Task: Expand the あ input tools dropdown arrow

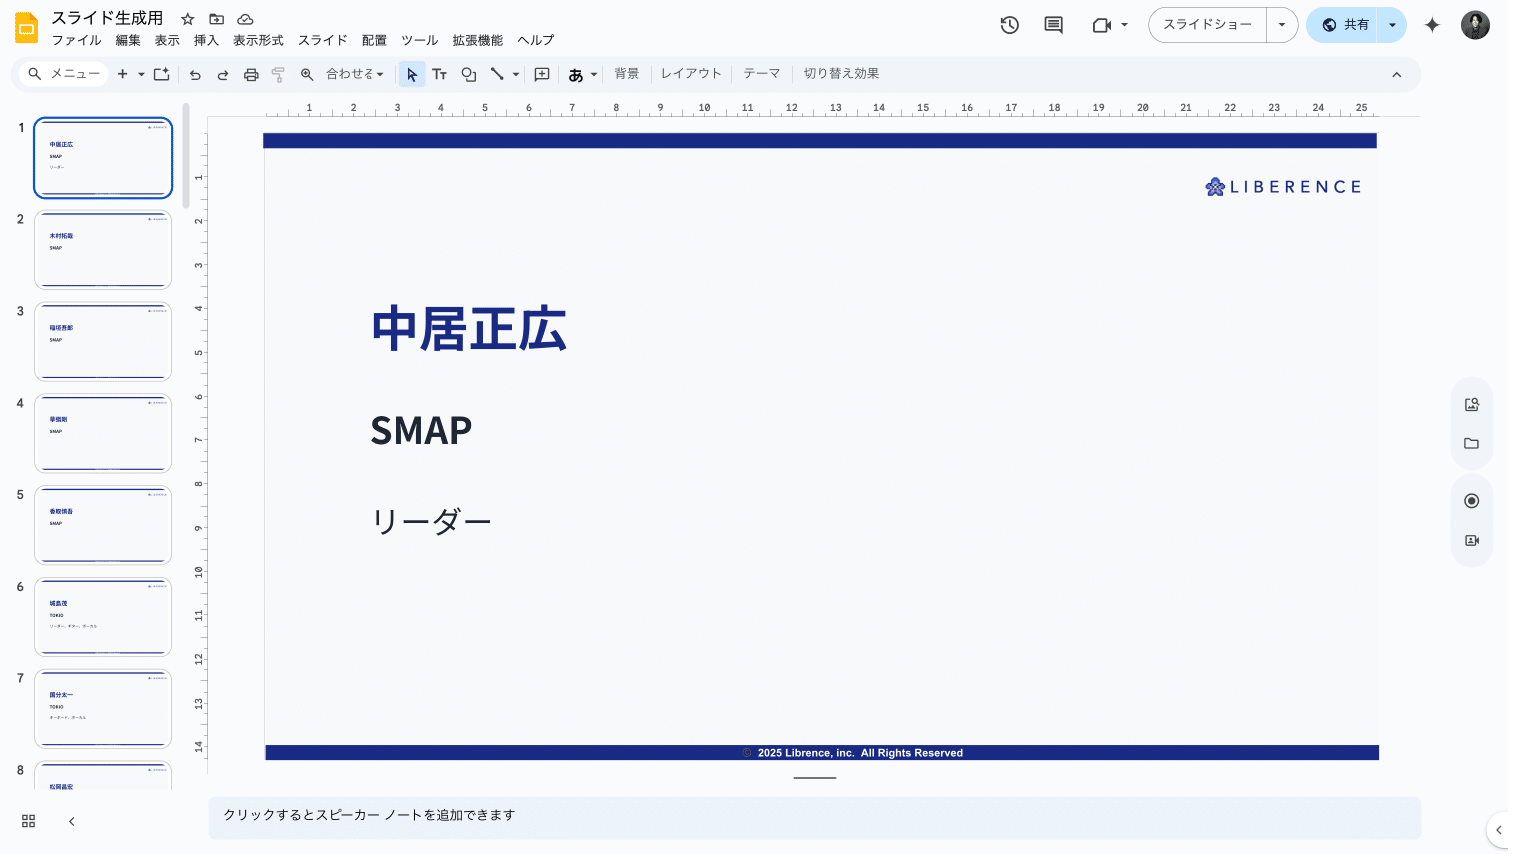Action: (x=594, y=74)
